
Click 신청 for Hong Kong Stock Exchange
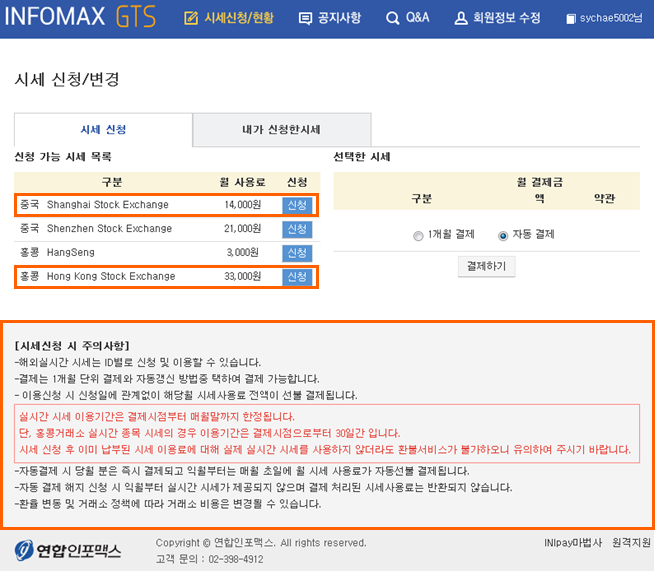297,277
